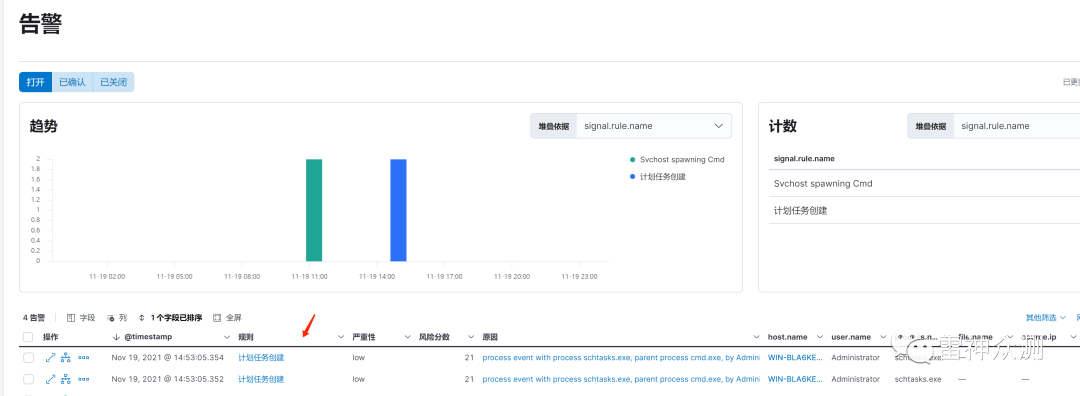Open more actions dots for 14:53:05.354 alert

click(x=83, y=357)
